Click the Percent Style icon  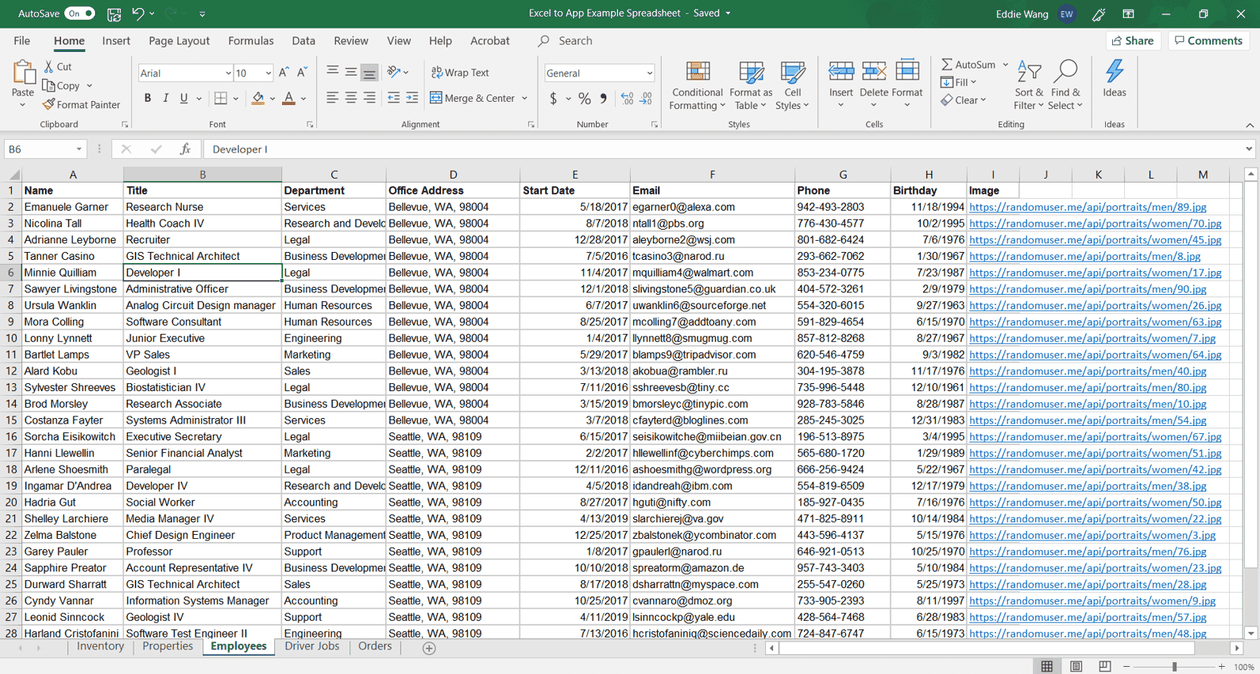(585, 99)
